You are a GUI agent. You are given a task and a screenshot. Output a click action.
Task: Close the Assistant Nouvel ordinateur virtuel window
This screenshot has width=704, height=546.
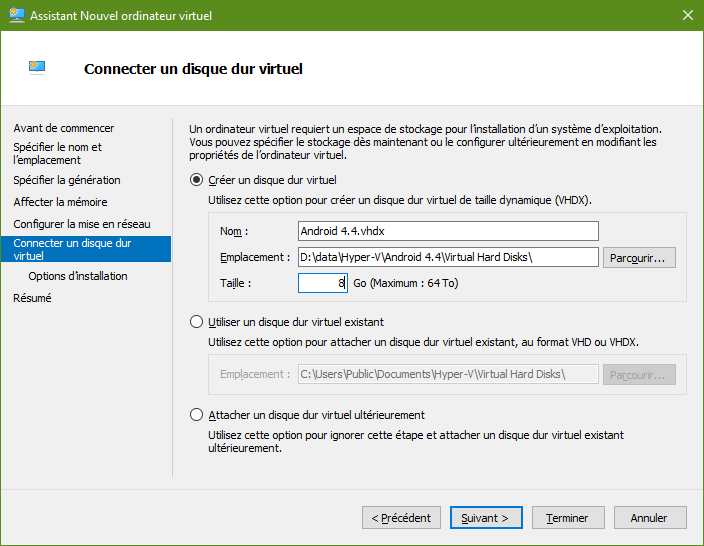(x=687, y=15)
